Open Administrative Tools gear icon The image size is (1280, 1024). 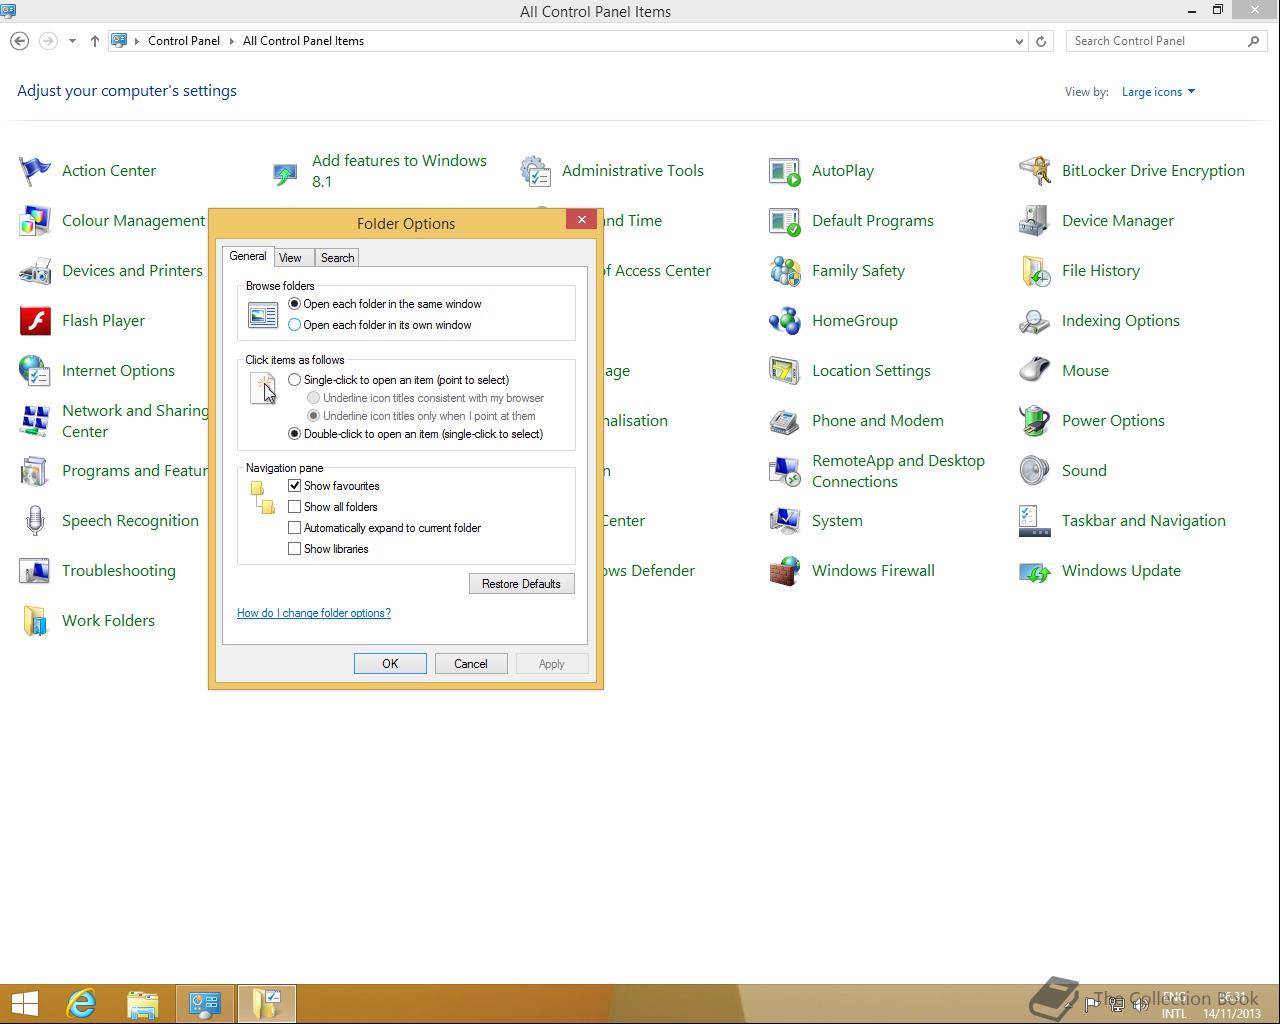pos(535,171)
